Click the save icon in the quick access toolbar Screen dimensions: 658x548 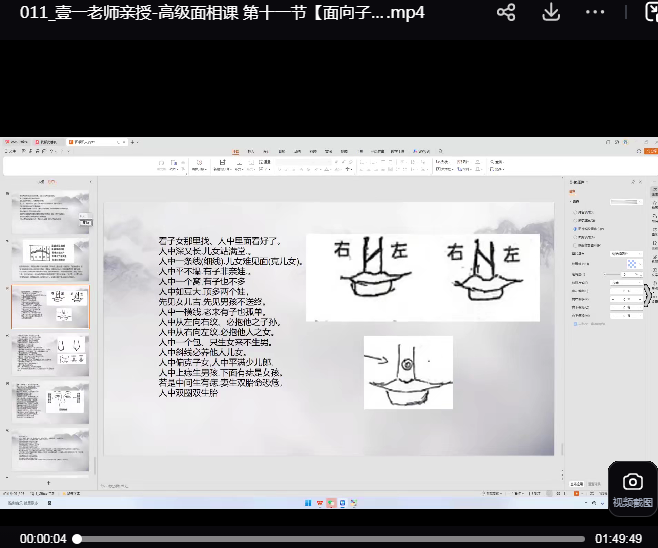(24, 151)
